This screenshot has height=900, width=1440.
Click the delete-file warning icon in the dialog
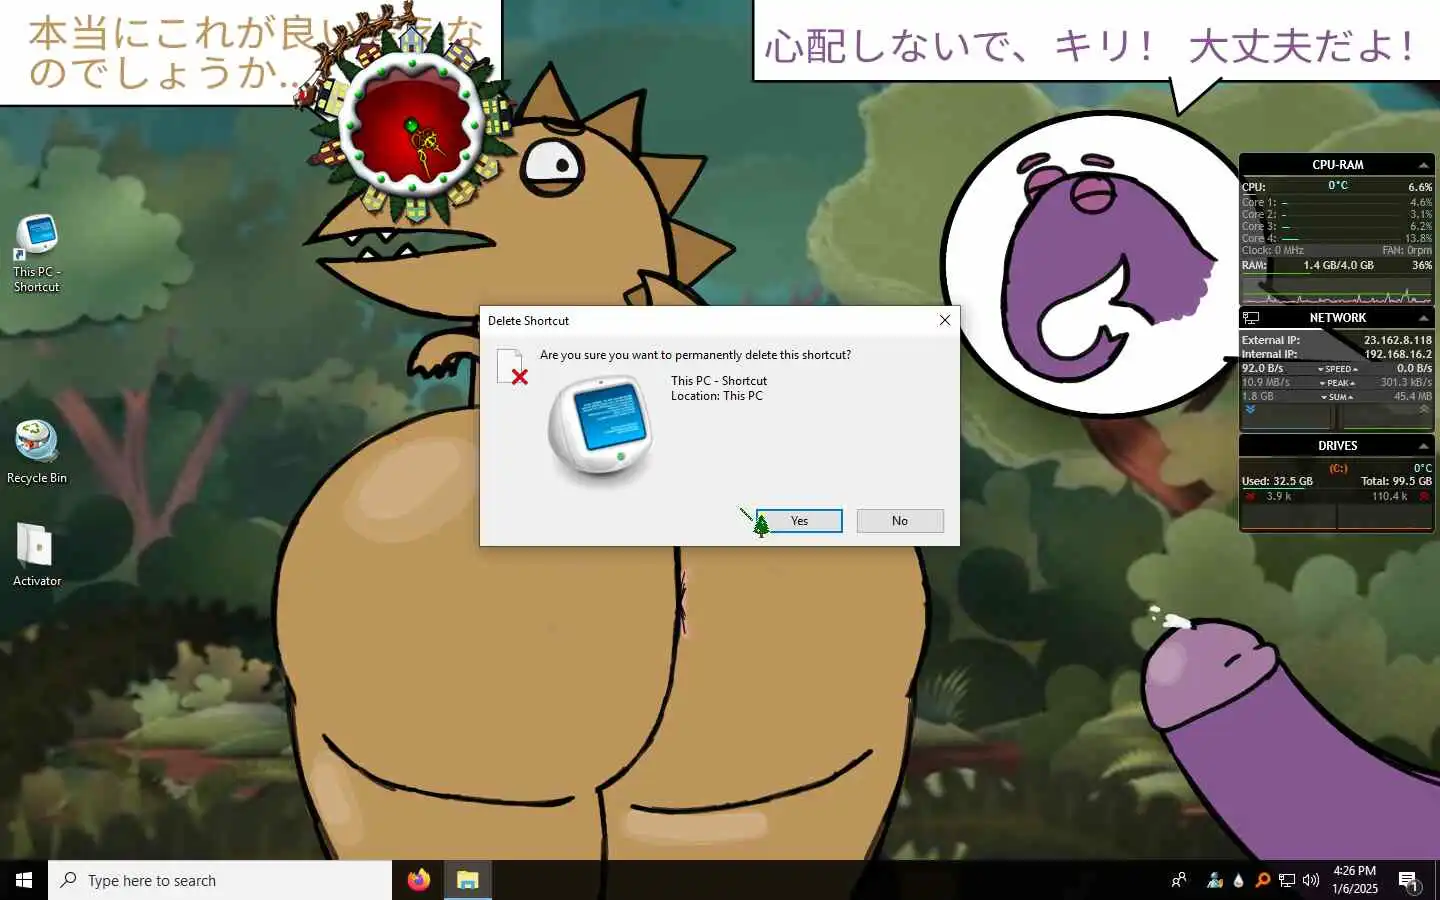click(x=512, y=367)
